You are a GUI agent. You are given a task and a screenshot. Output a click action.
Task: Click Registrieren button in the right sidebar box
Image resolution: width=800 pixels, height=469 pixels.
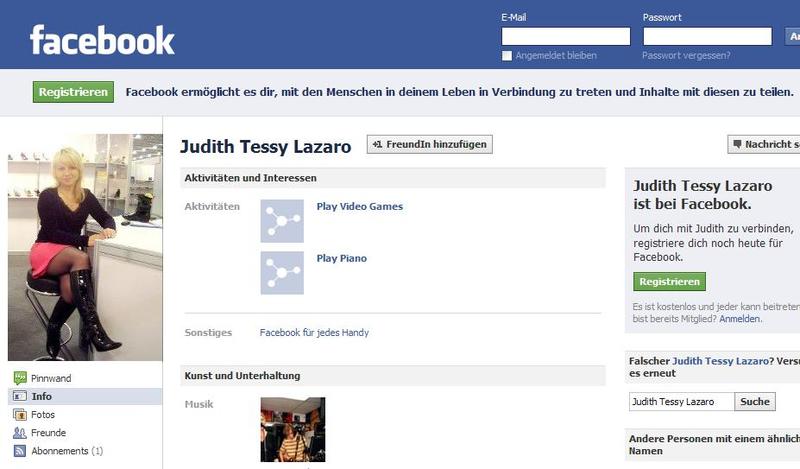(669, 282)
